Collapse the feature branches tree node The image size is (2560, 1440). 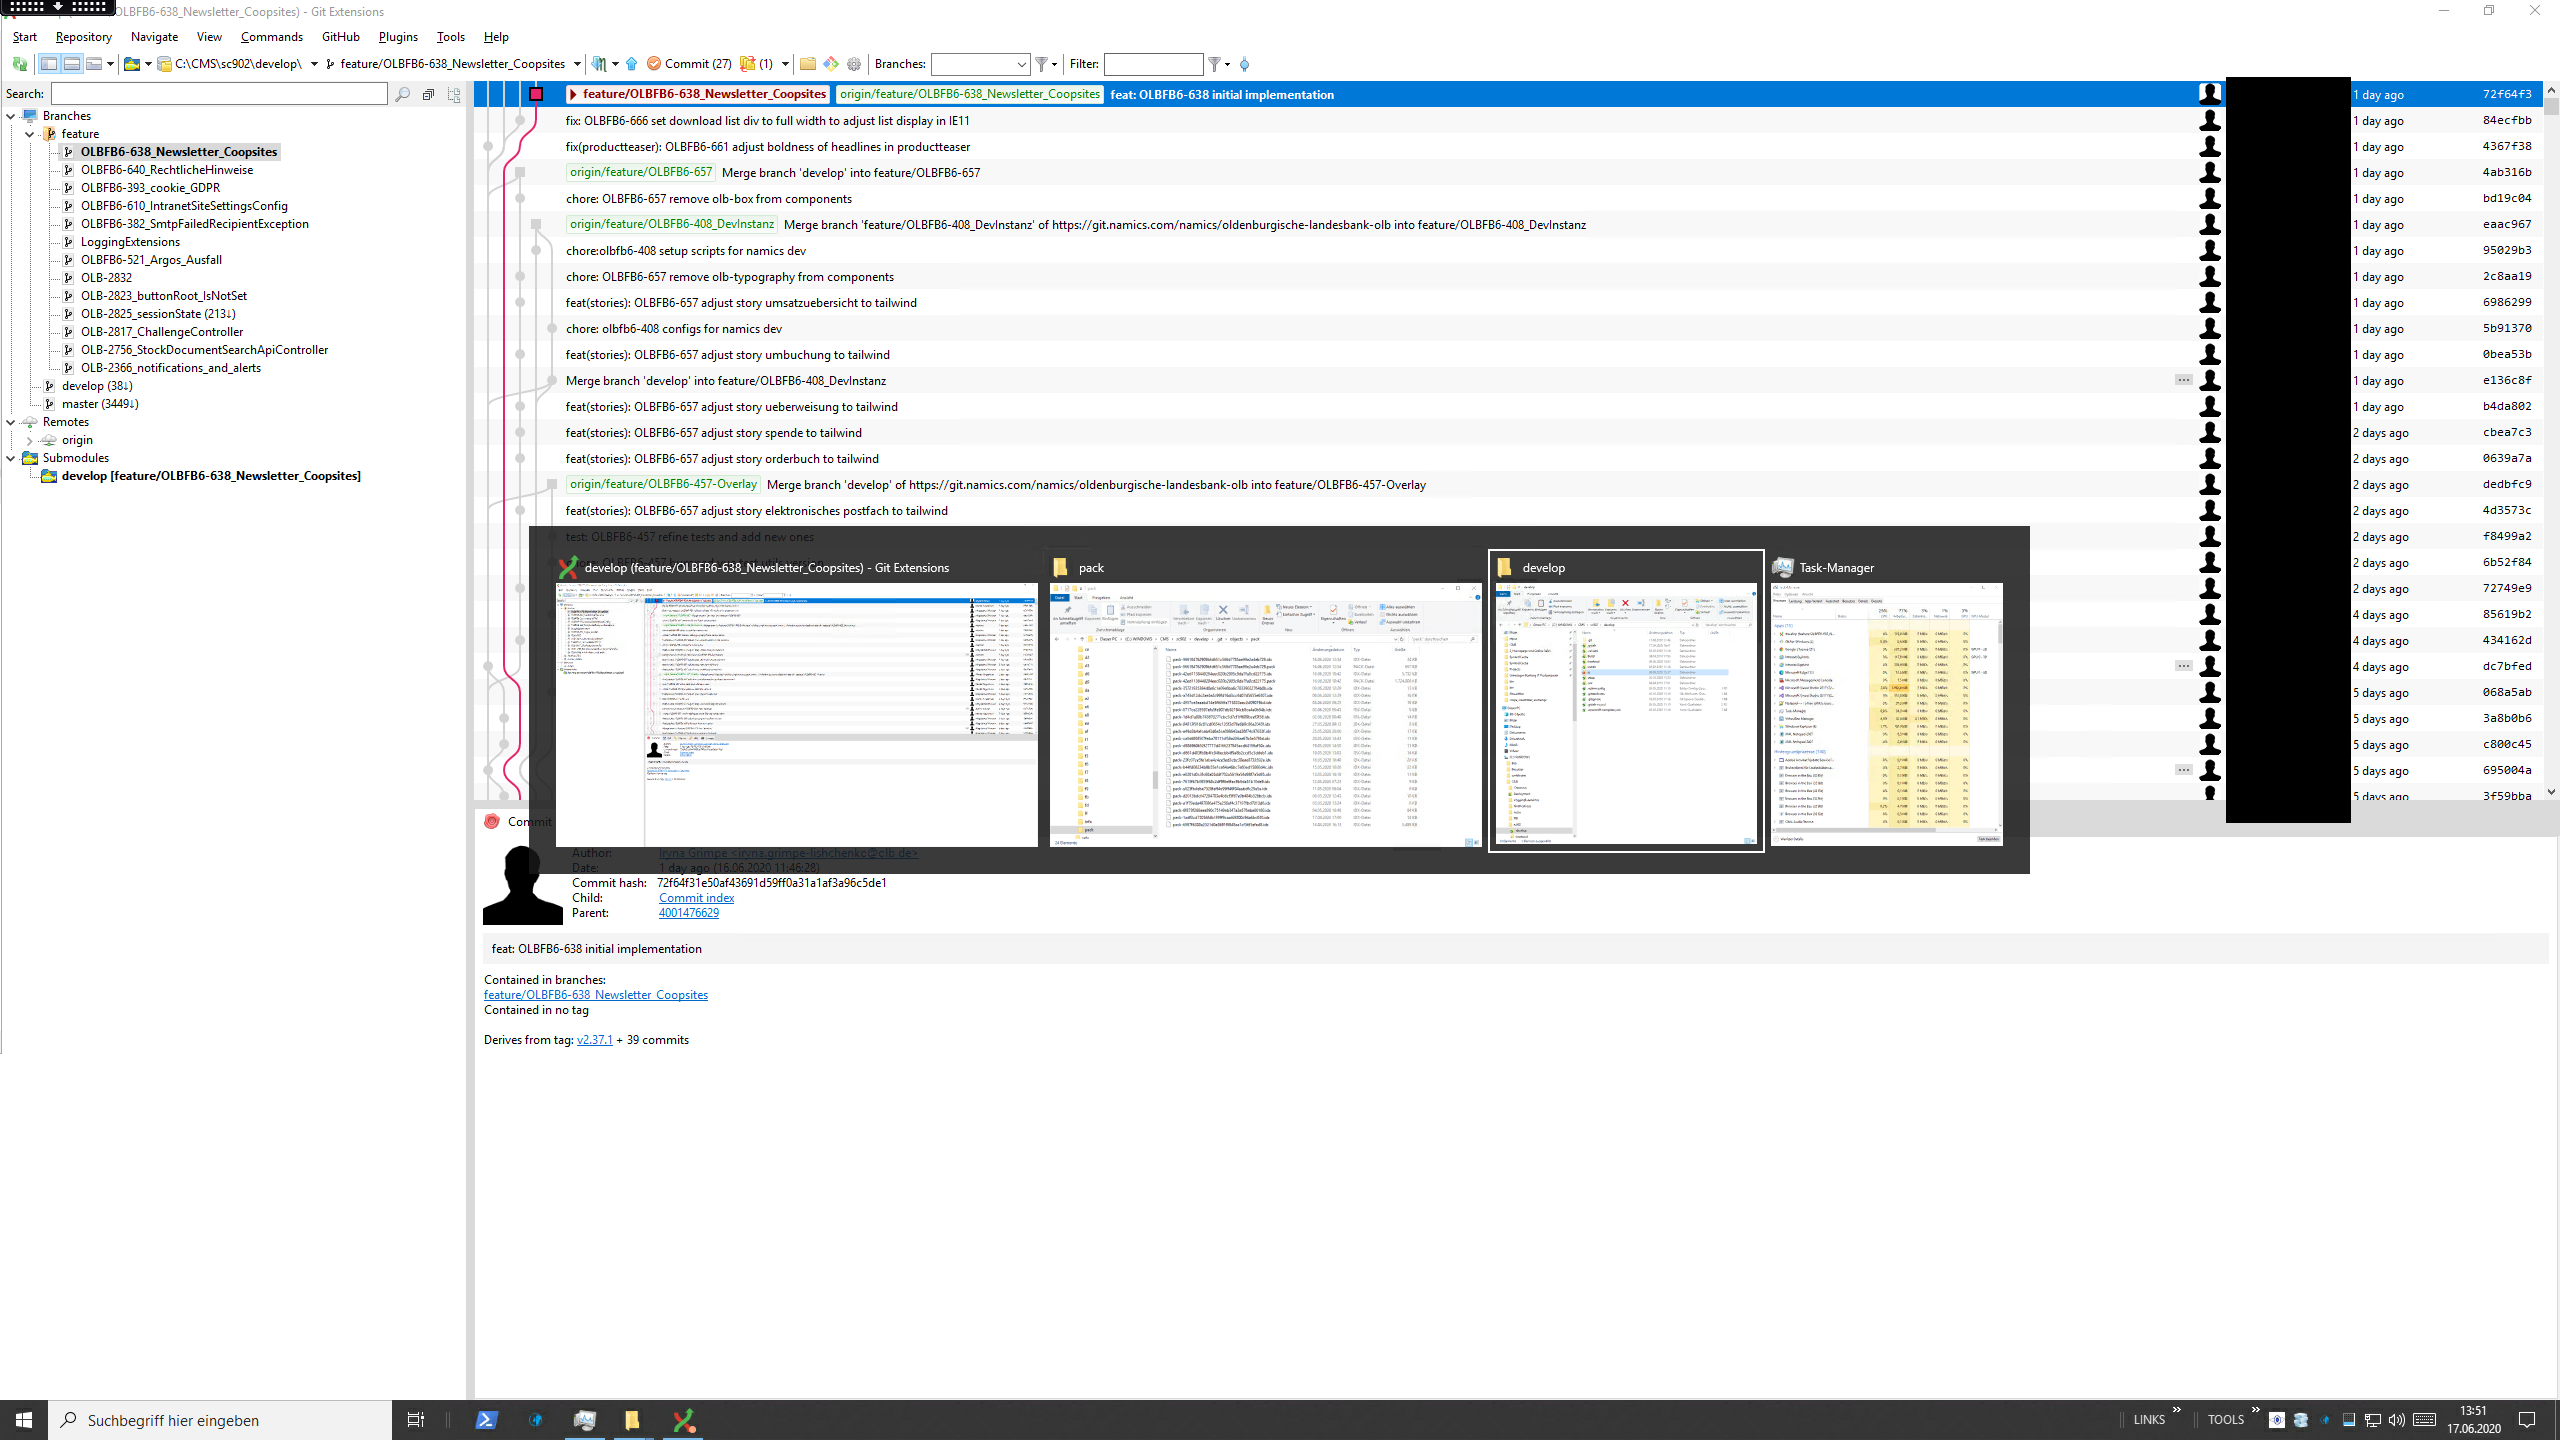coord(29,133)
